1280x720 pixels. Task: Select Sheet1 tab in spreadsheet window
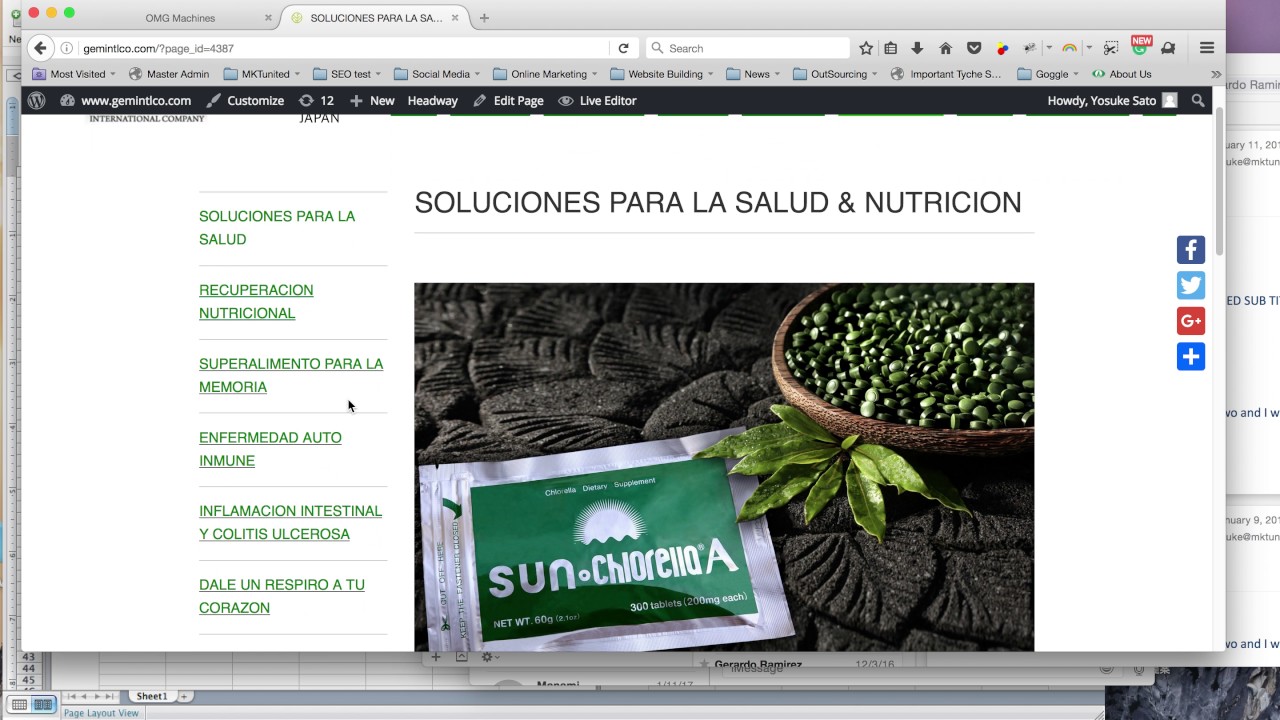point(152,696)
